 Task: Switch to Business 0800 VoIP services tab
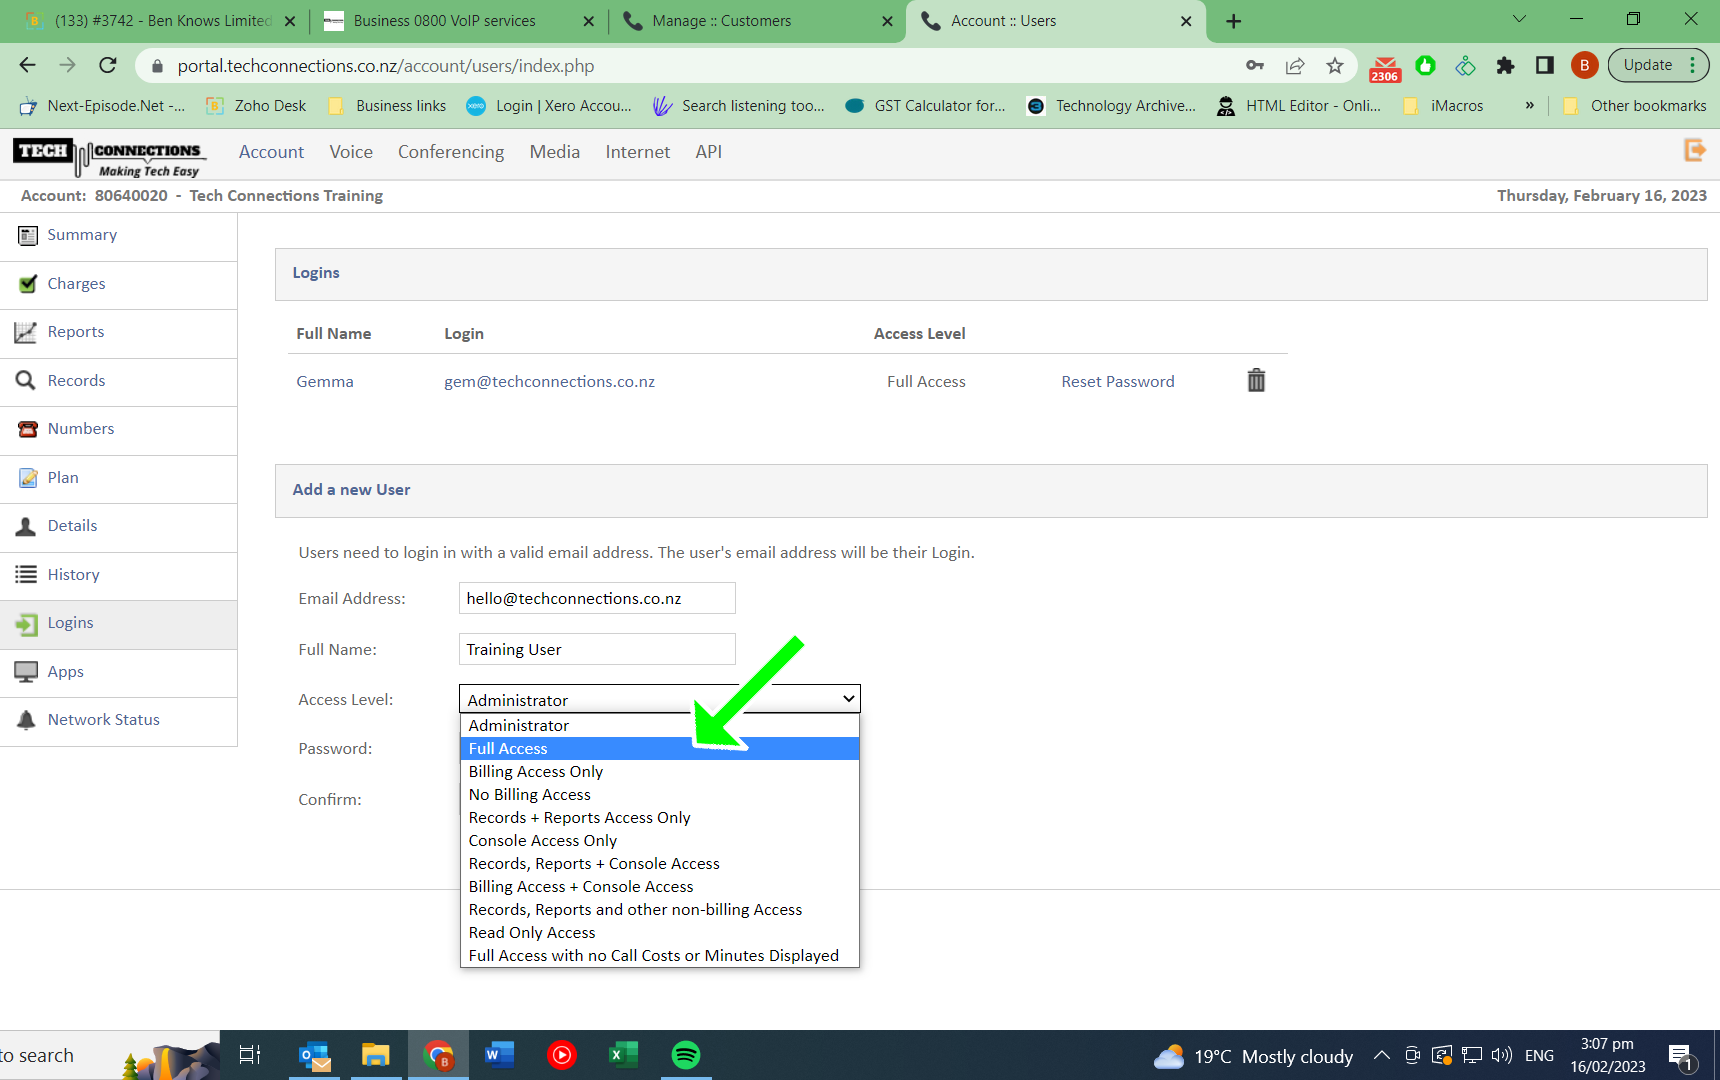[460, 21]
